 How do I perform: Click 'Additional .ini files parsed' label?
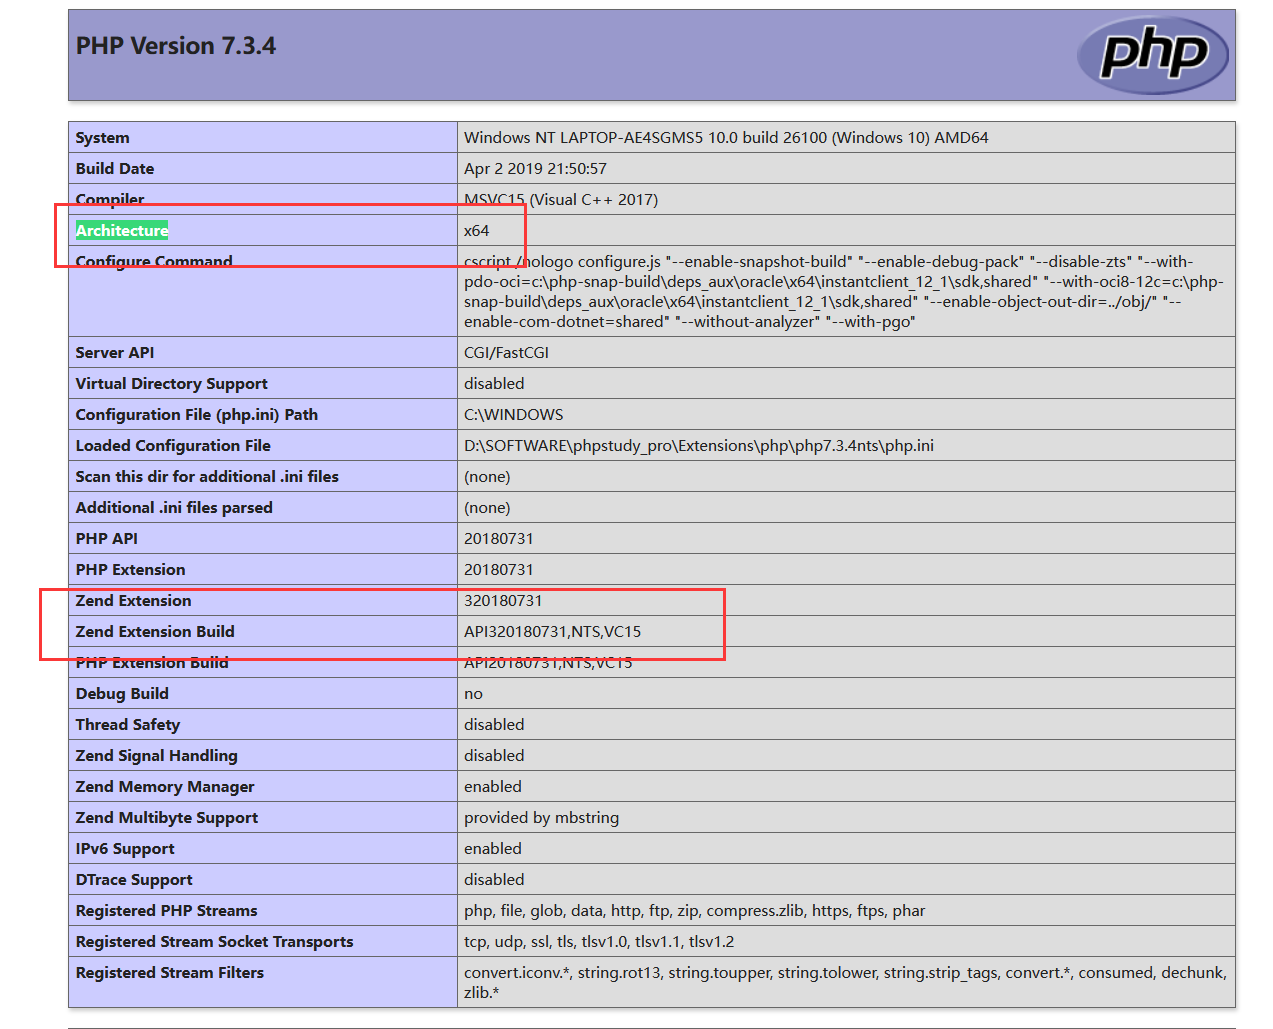pyautogui.click(x=174, y=508)
